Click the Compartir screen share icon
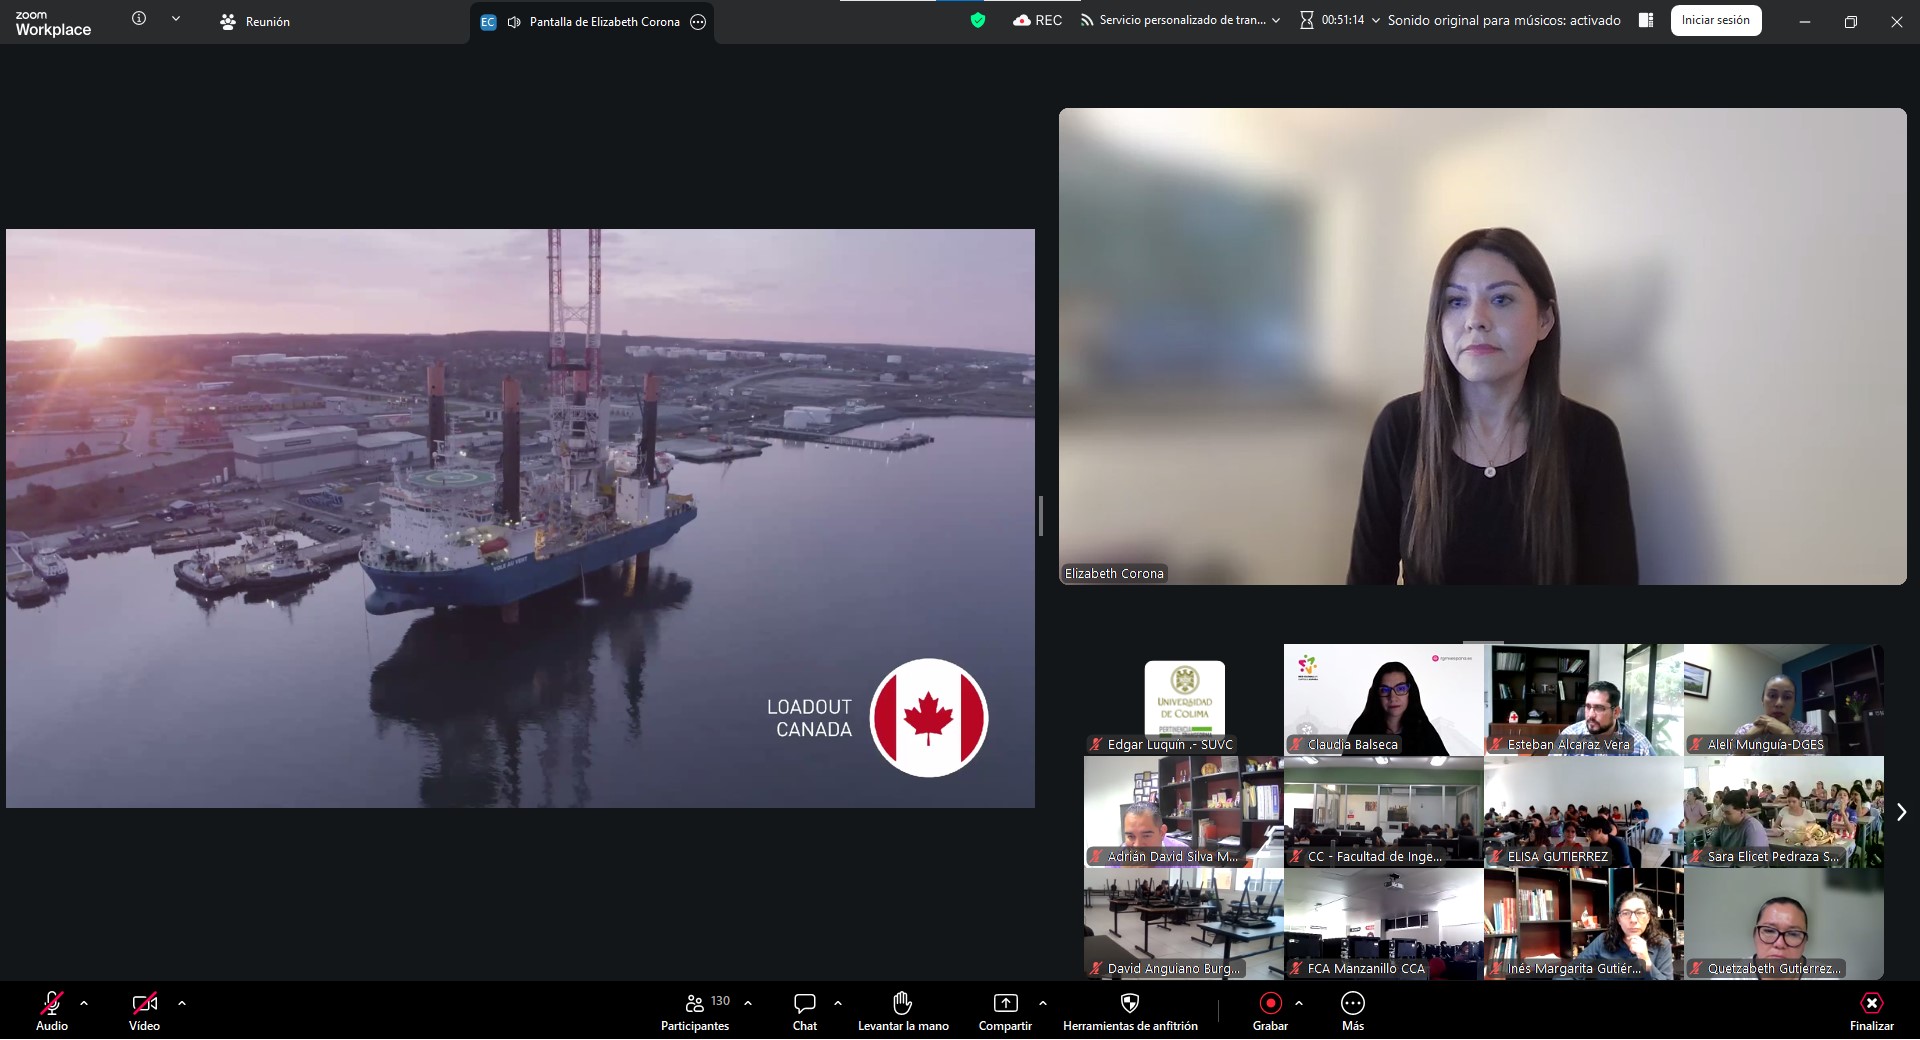This screenshot has height=1040, width=1920. point(1005,1003)
